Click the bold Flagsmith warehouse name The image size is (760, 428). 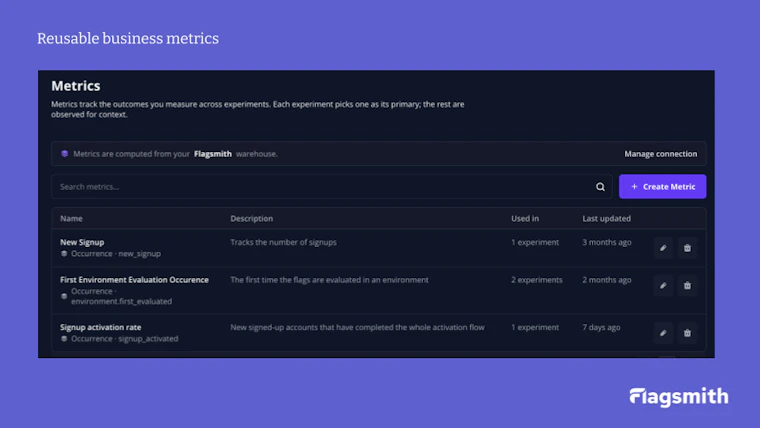point(213,154)
